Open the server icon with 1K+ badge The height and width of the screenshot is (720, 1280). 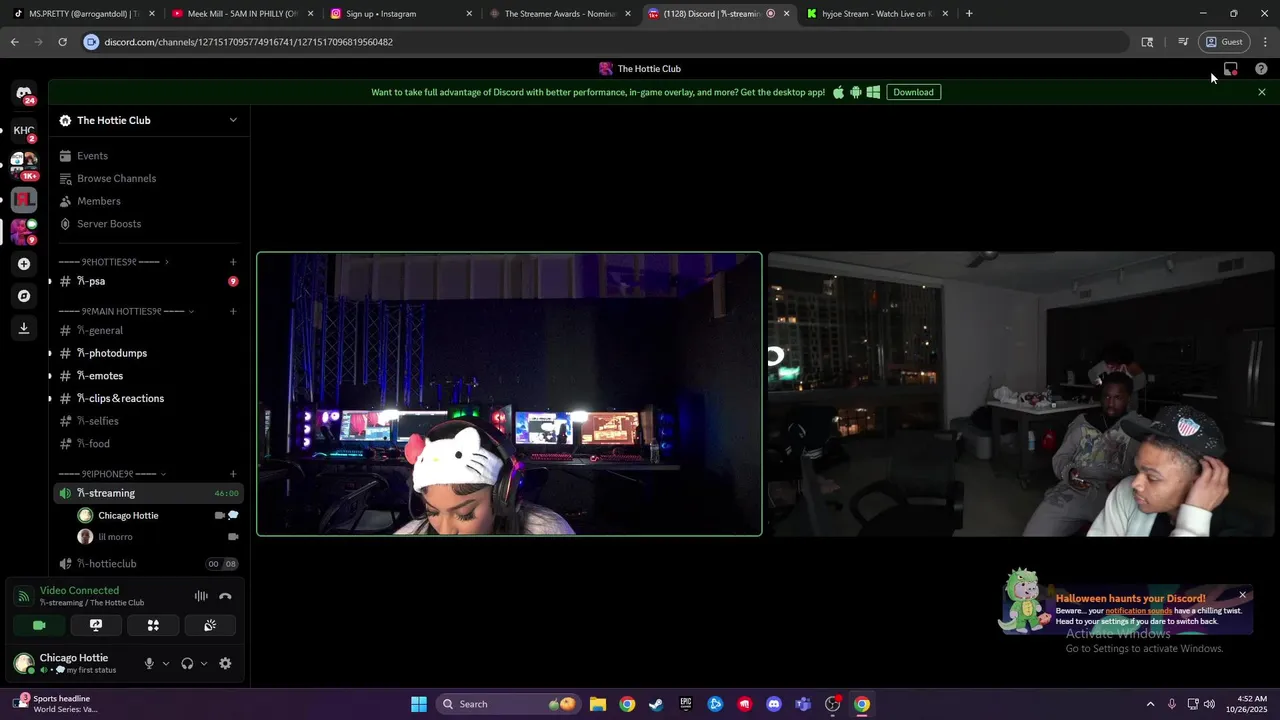pos(24,165)
